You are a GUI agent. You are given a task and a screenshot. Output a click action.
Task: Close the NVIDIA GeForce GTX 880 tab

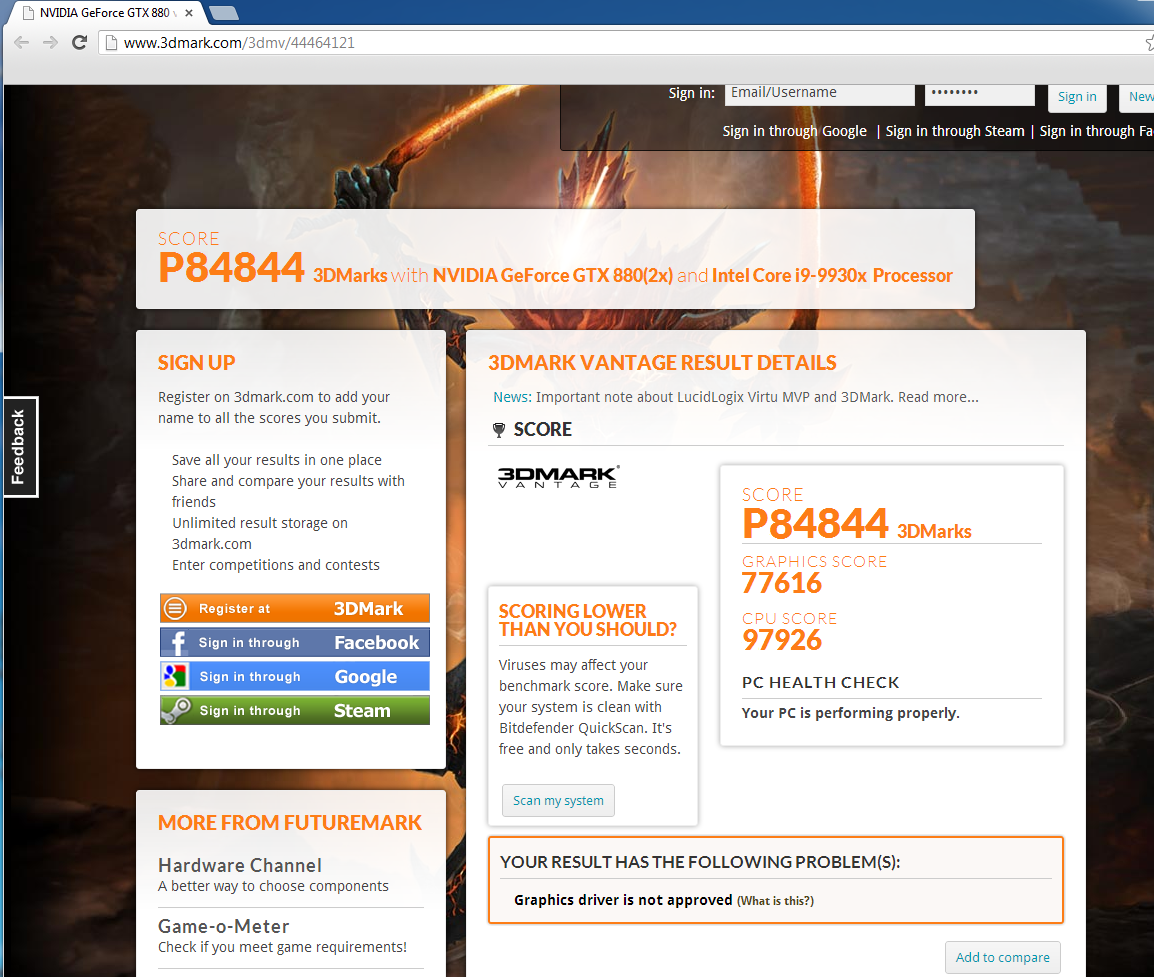(x=189, y=13)
